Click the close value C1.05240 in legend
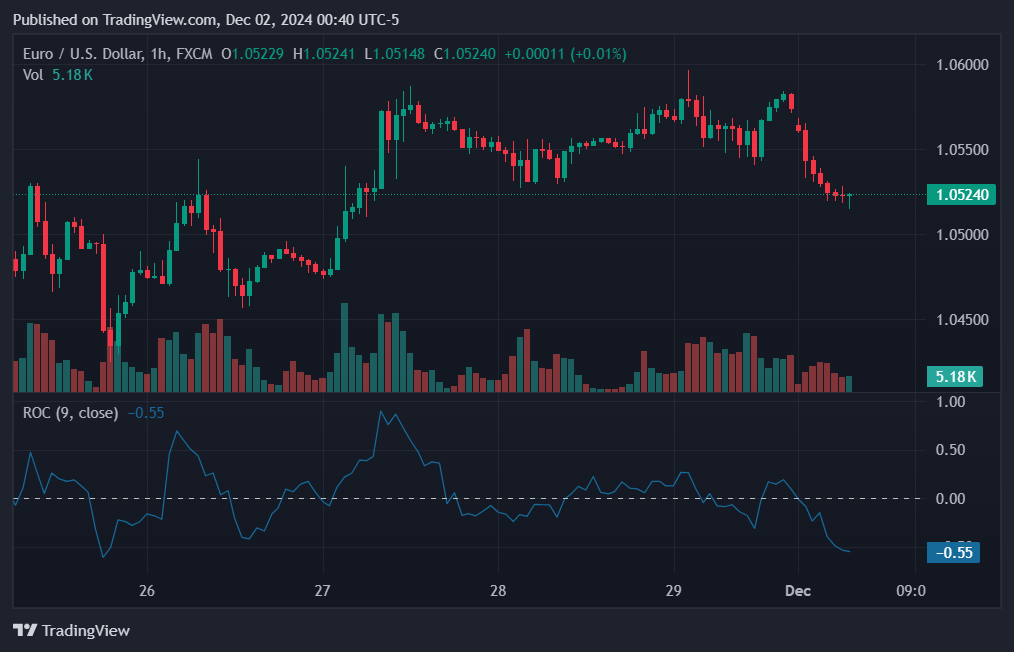The image size is (1014, 652). [x=464, y=54]
